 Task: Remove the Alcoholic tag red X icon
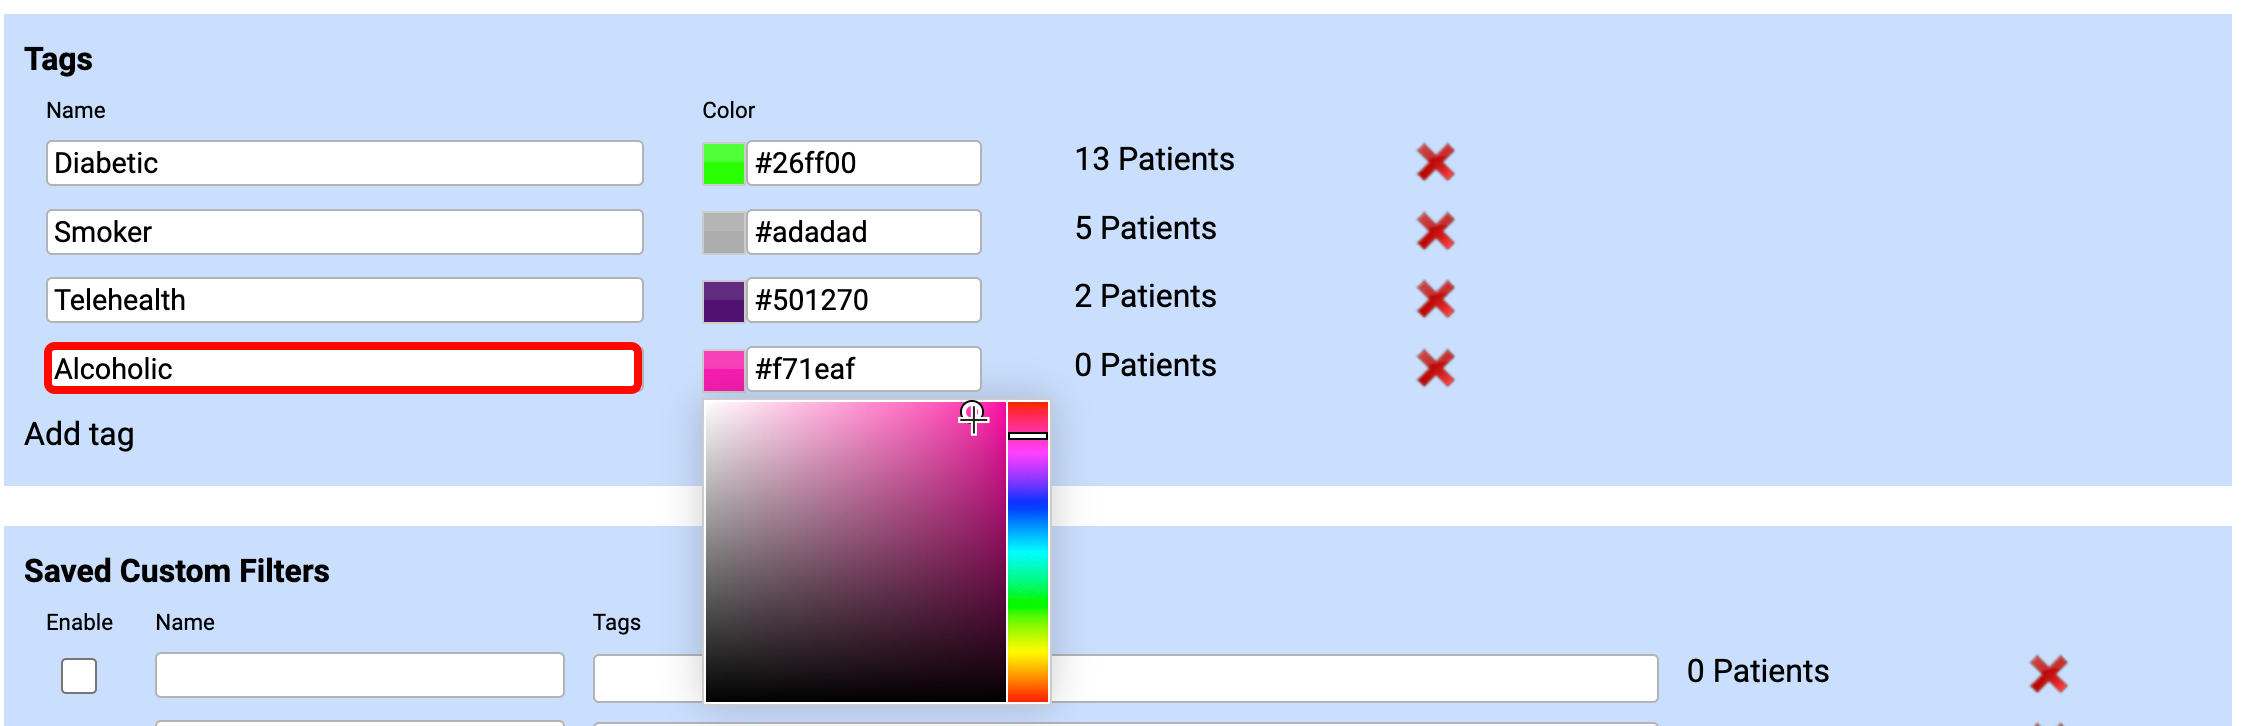[x=1435, y=368]
